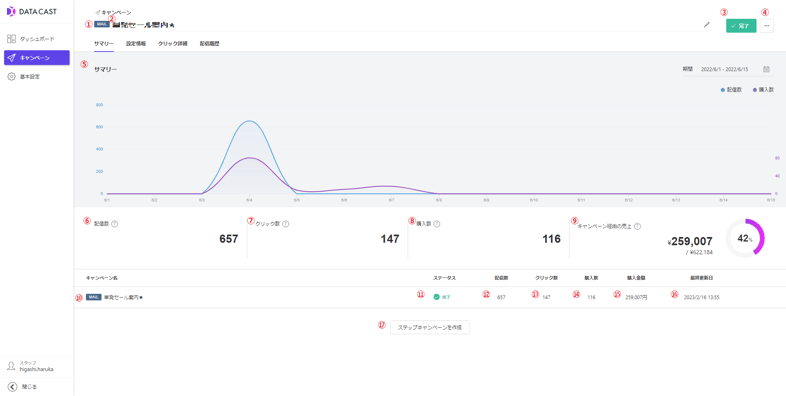Screen dimensions: 786x396
Task: Switch to the 設定情報 tab
Action: pos(136,44)
